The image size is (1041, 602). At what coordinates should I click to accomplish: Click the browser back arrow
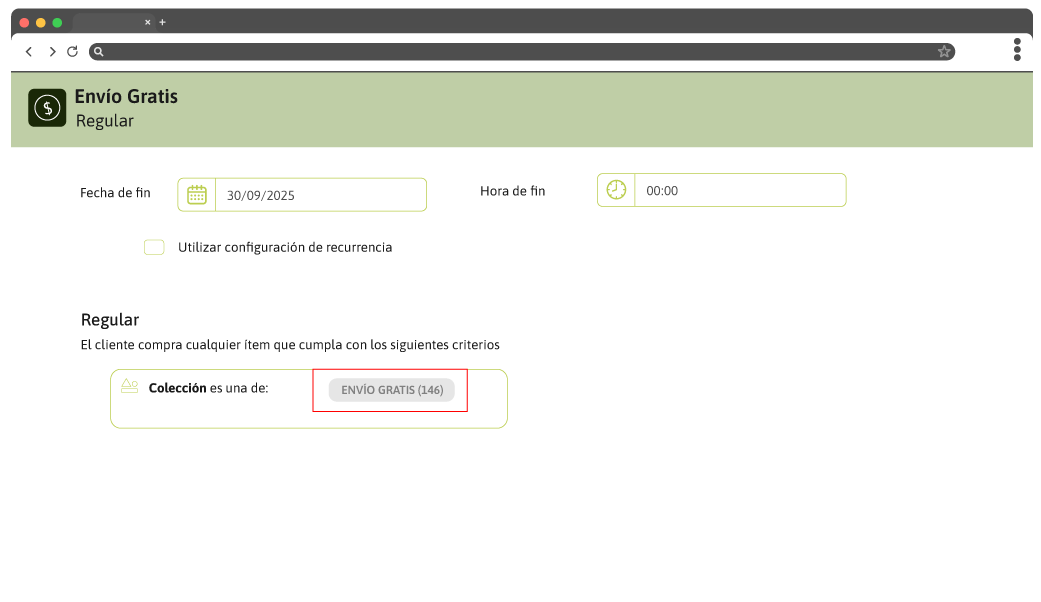29,52
